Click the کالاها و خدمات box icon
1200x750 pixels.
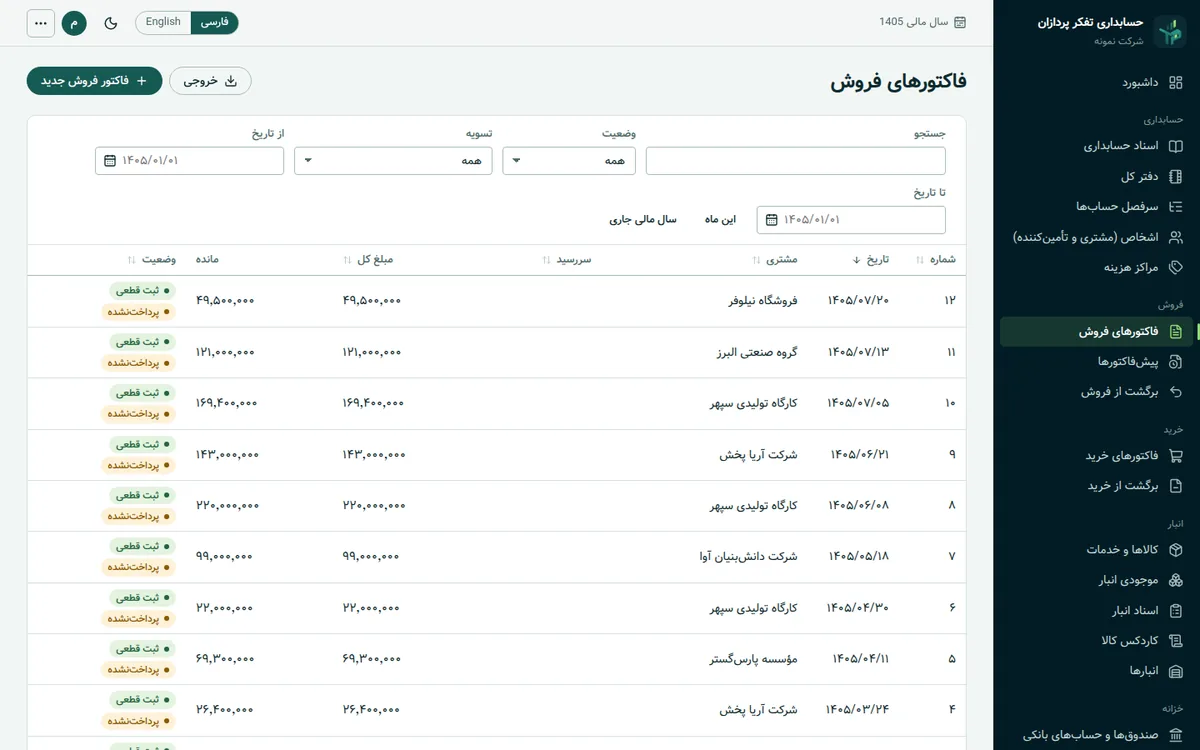point(1175,549)
